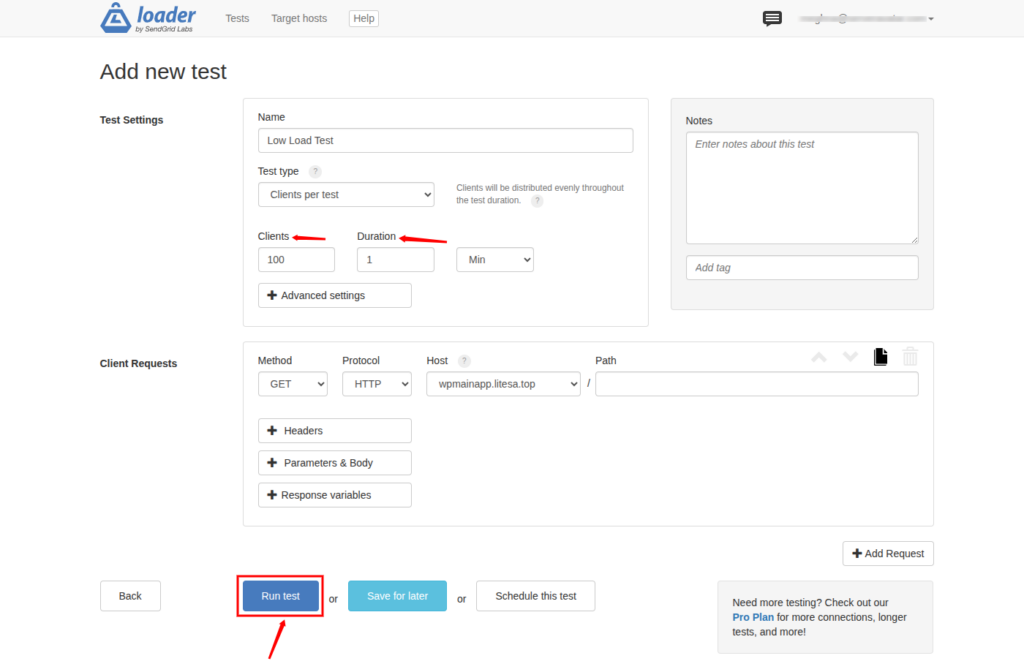Click the Add tag field
1024x672 pixels.
pyautogui.click(x=802, y=268)
